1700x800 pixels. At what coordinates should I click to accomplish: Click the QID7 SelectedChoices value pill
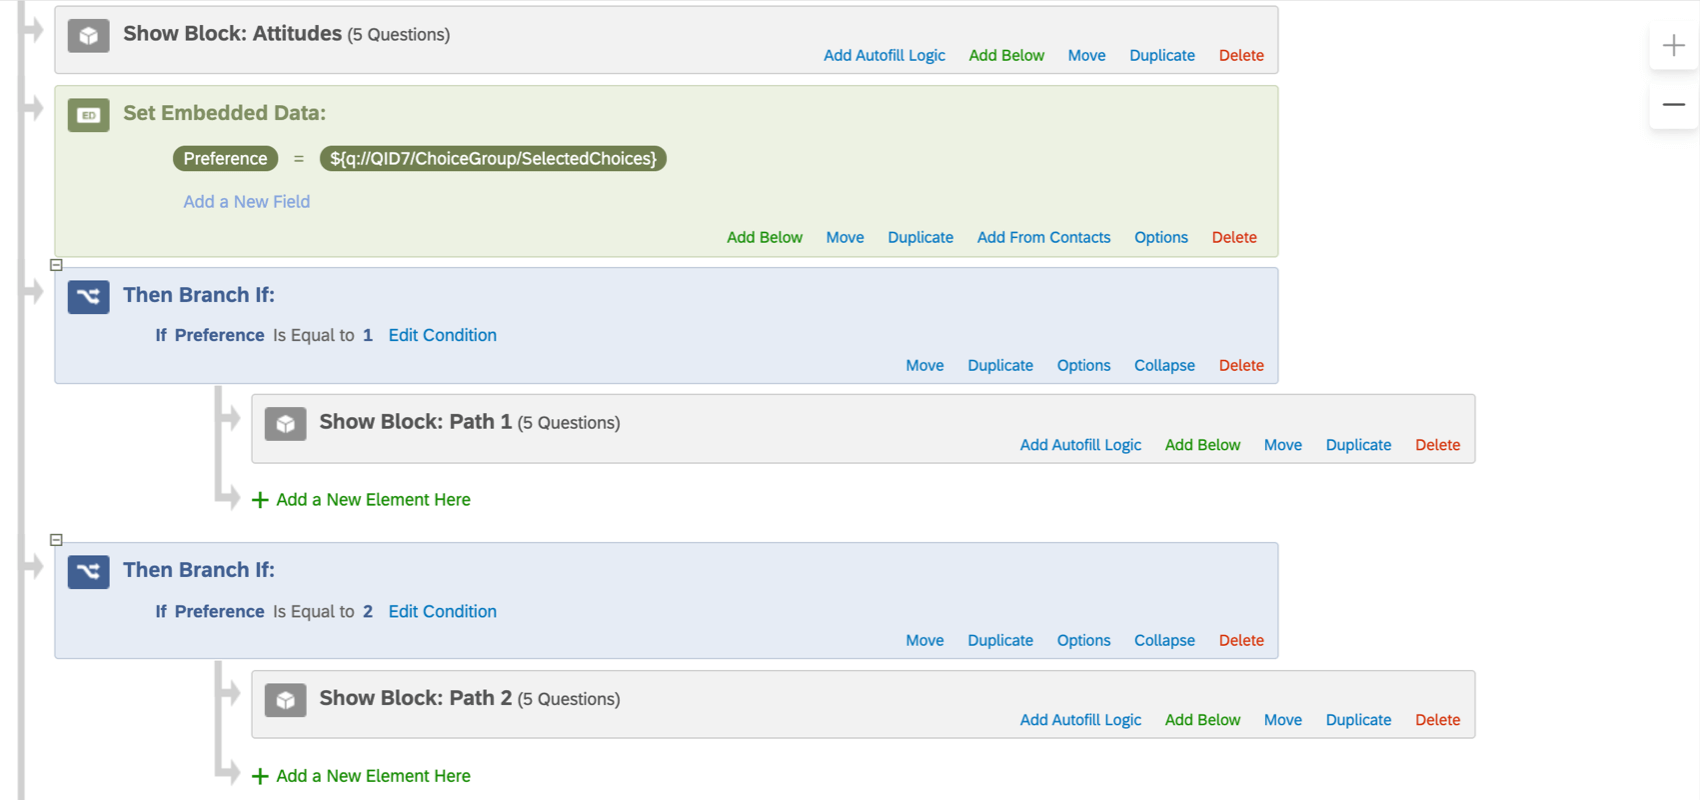tap(493, 158)
